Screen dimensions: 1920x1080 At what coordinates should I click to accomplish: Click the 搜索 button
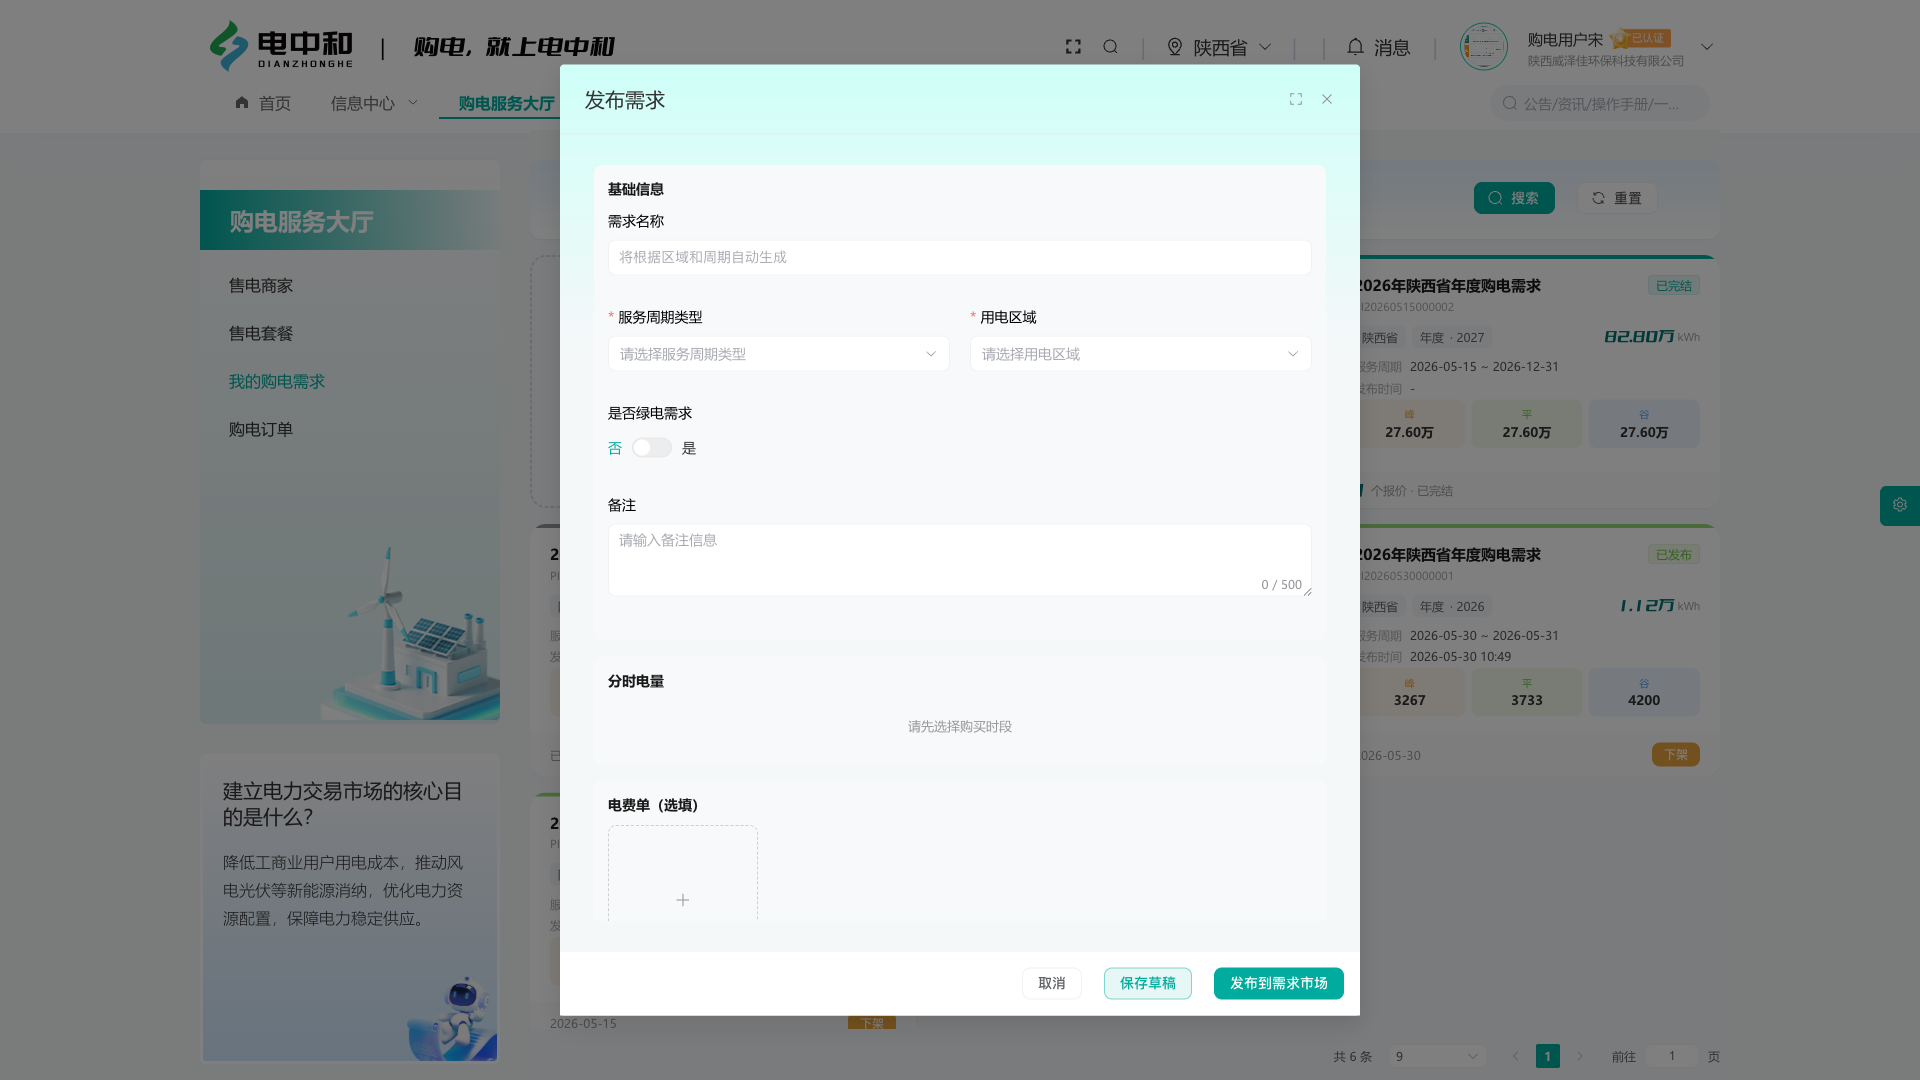tap(1514, 198)
